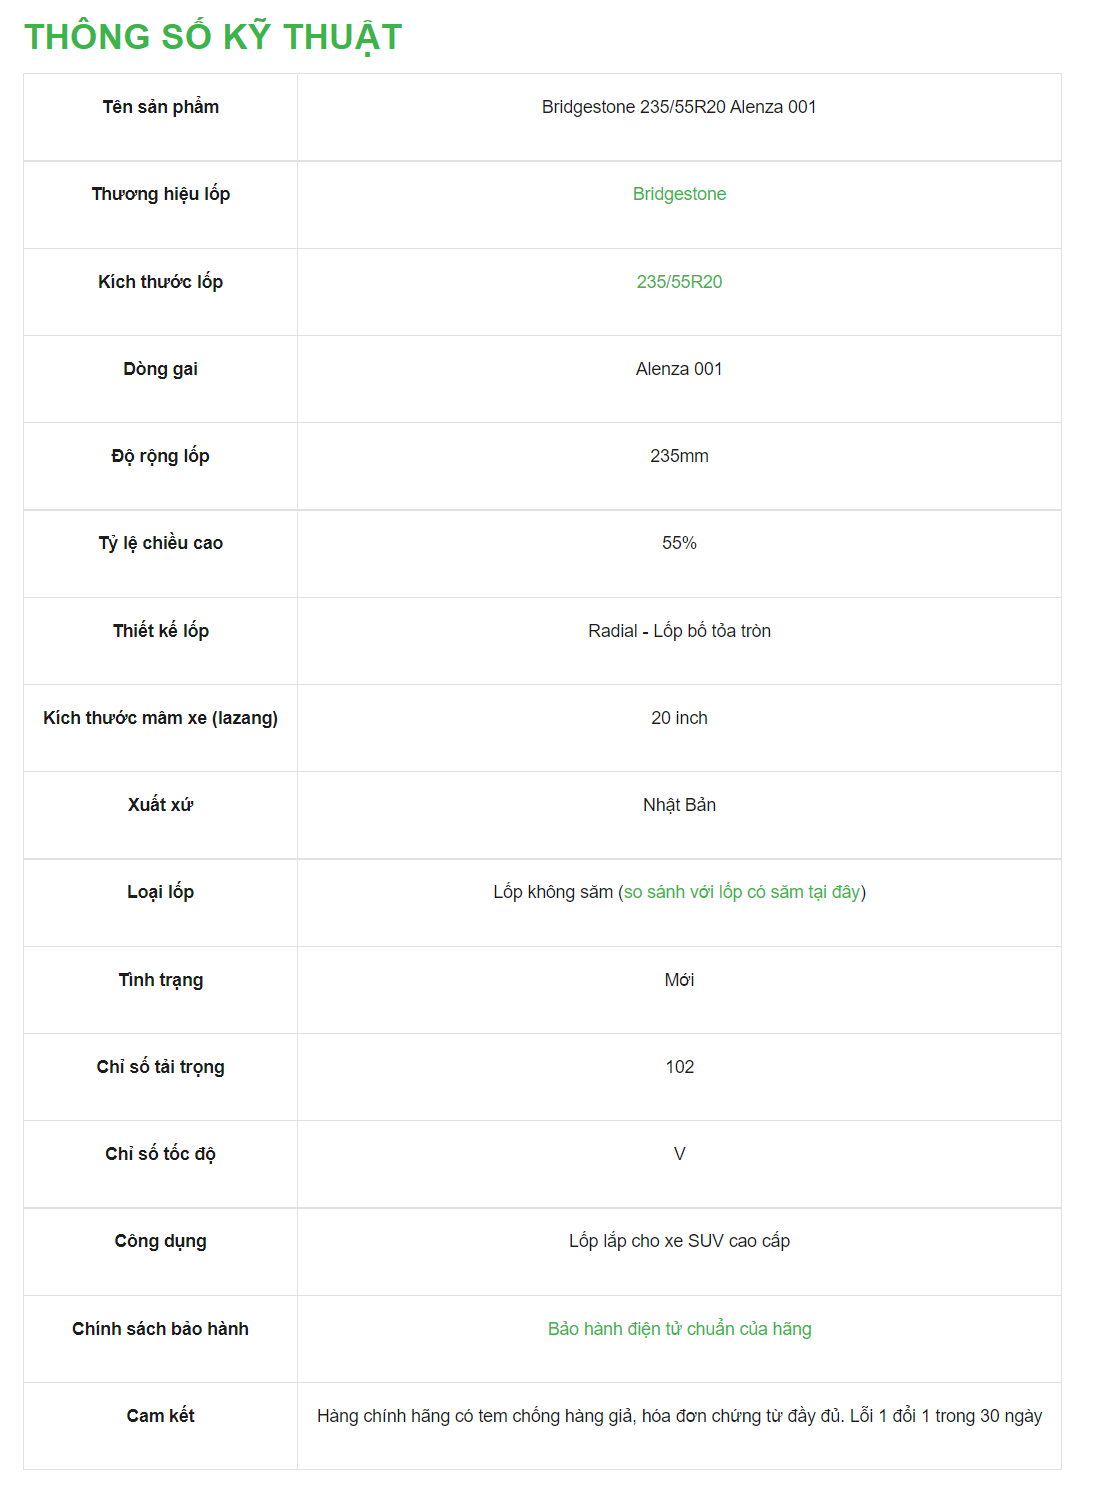
Task: Select the Thương hiệu lốp row label
Action: (x=161, y=194)
